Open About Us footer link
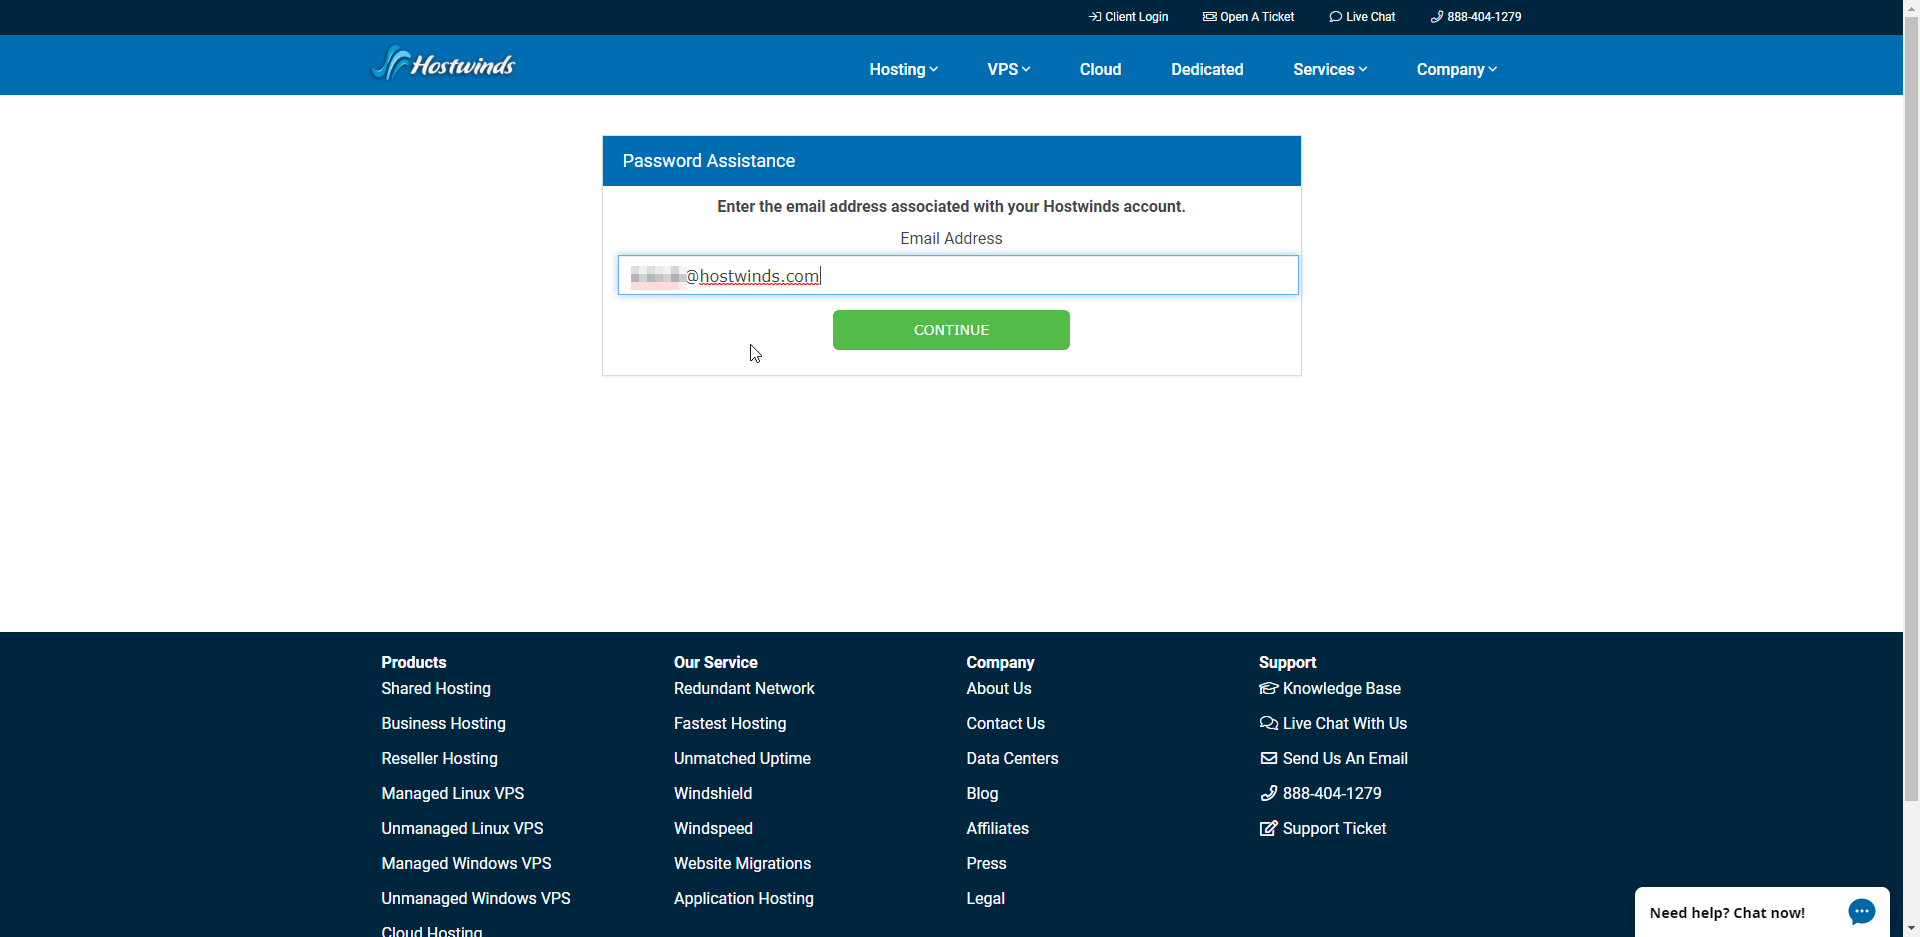The height and width of the screenshot is (937, 1920). [x=998, y=688]
